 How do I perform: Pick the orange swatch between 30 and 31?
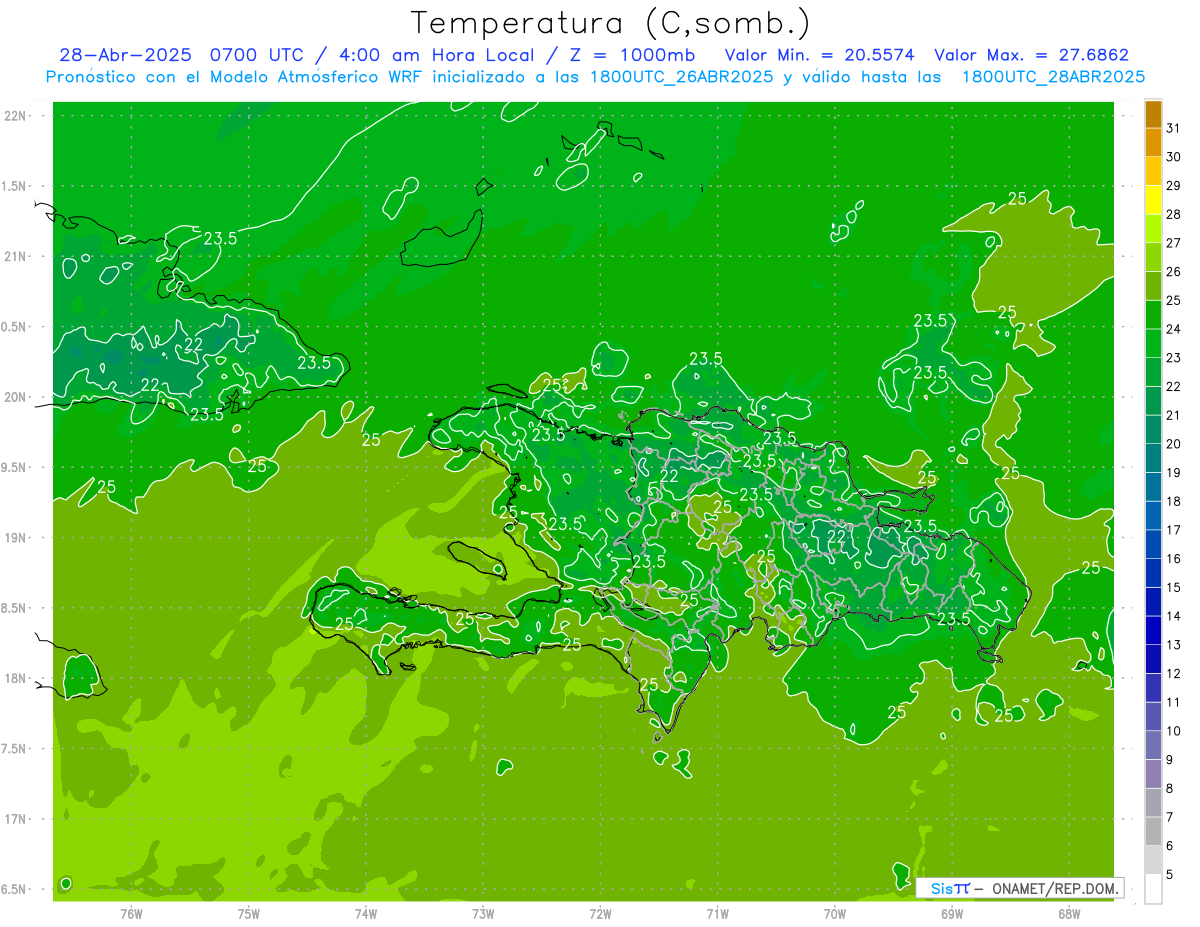pyautogui.click(x=1153, y=142)
